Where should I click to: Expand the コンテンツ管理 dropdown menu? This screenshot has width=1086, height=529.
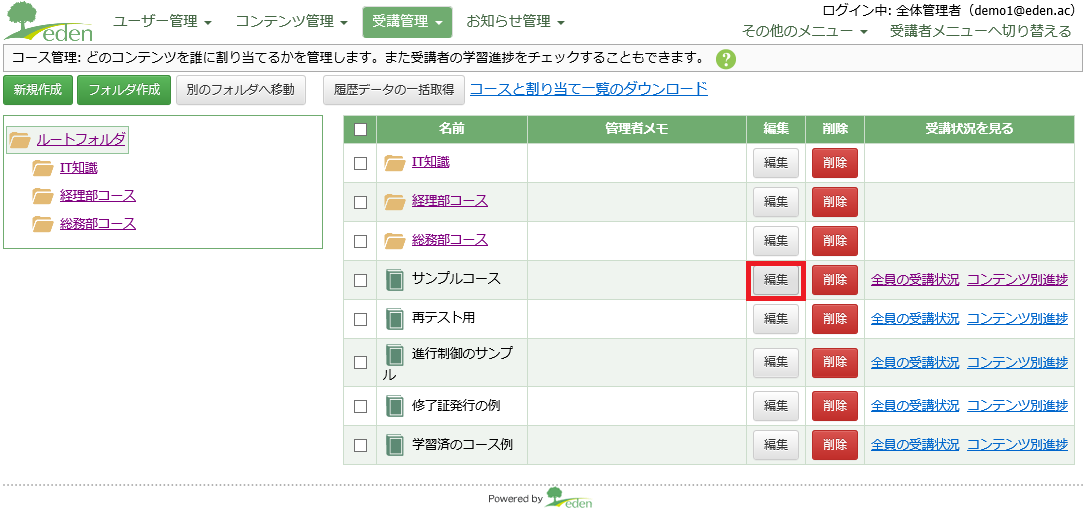(x=292, y=21)
